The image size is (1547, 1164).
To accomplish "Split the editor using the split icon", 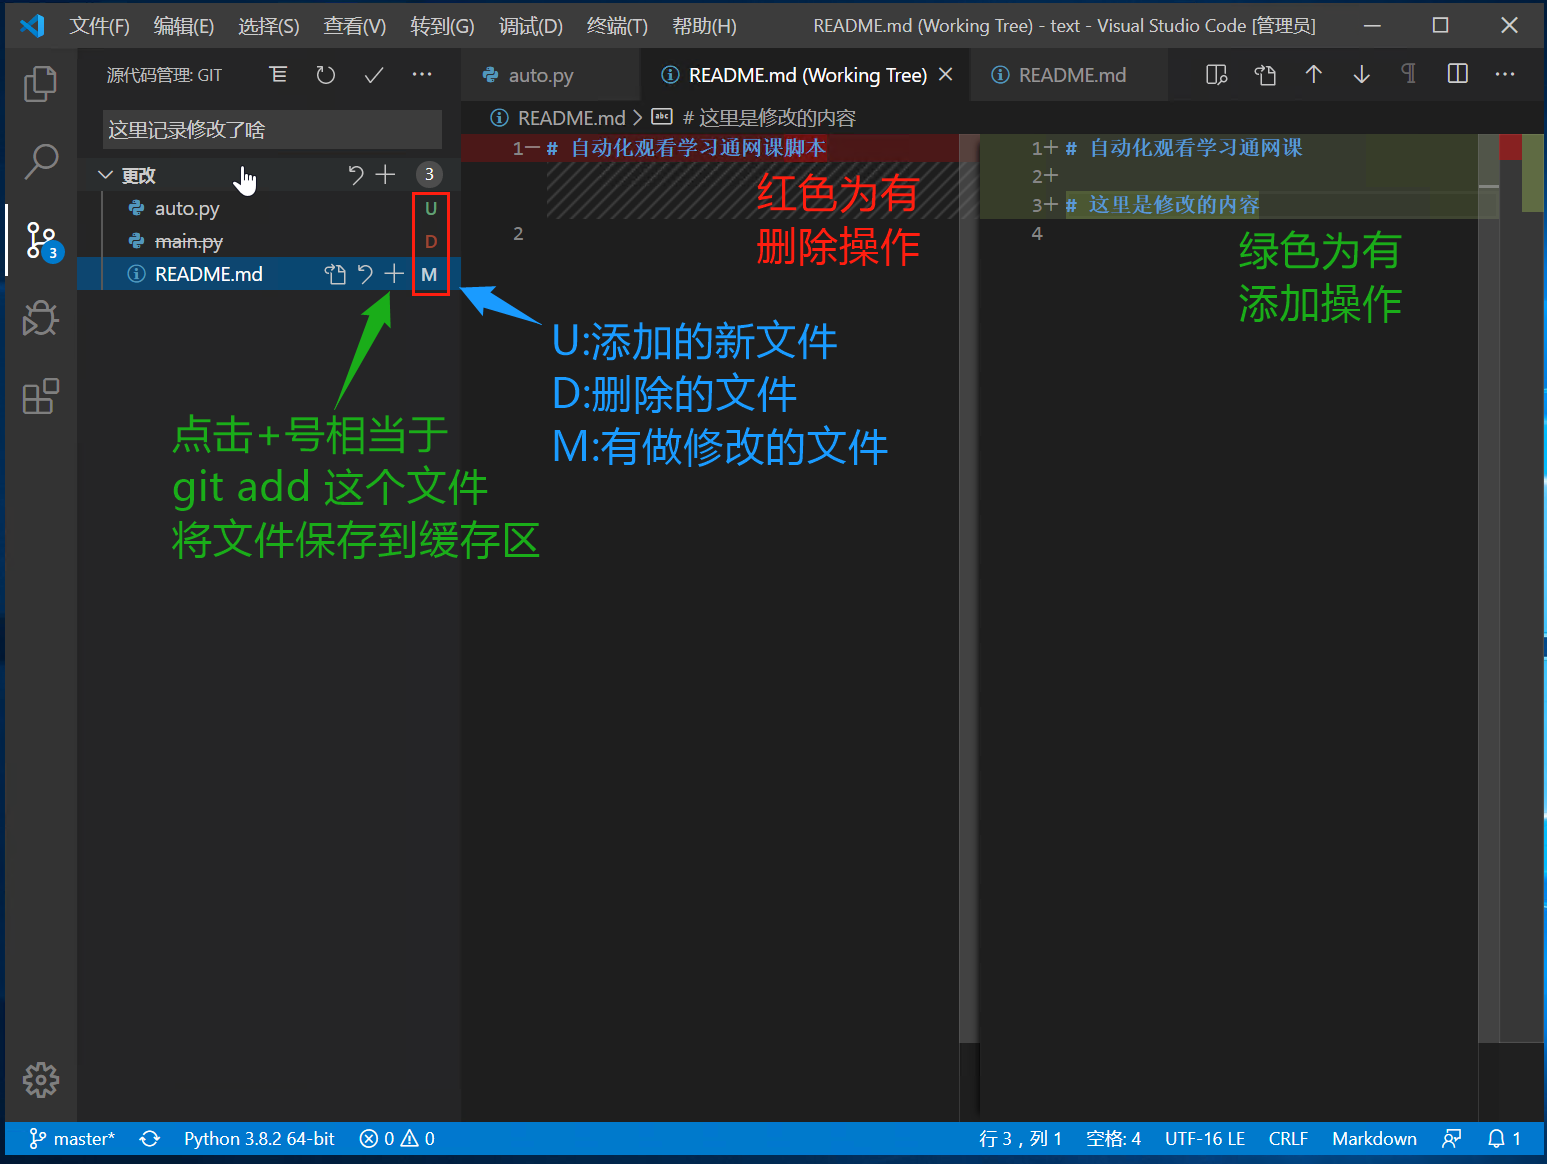I will [1457, 74].
